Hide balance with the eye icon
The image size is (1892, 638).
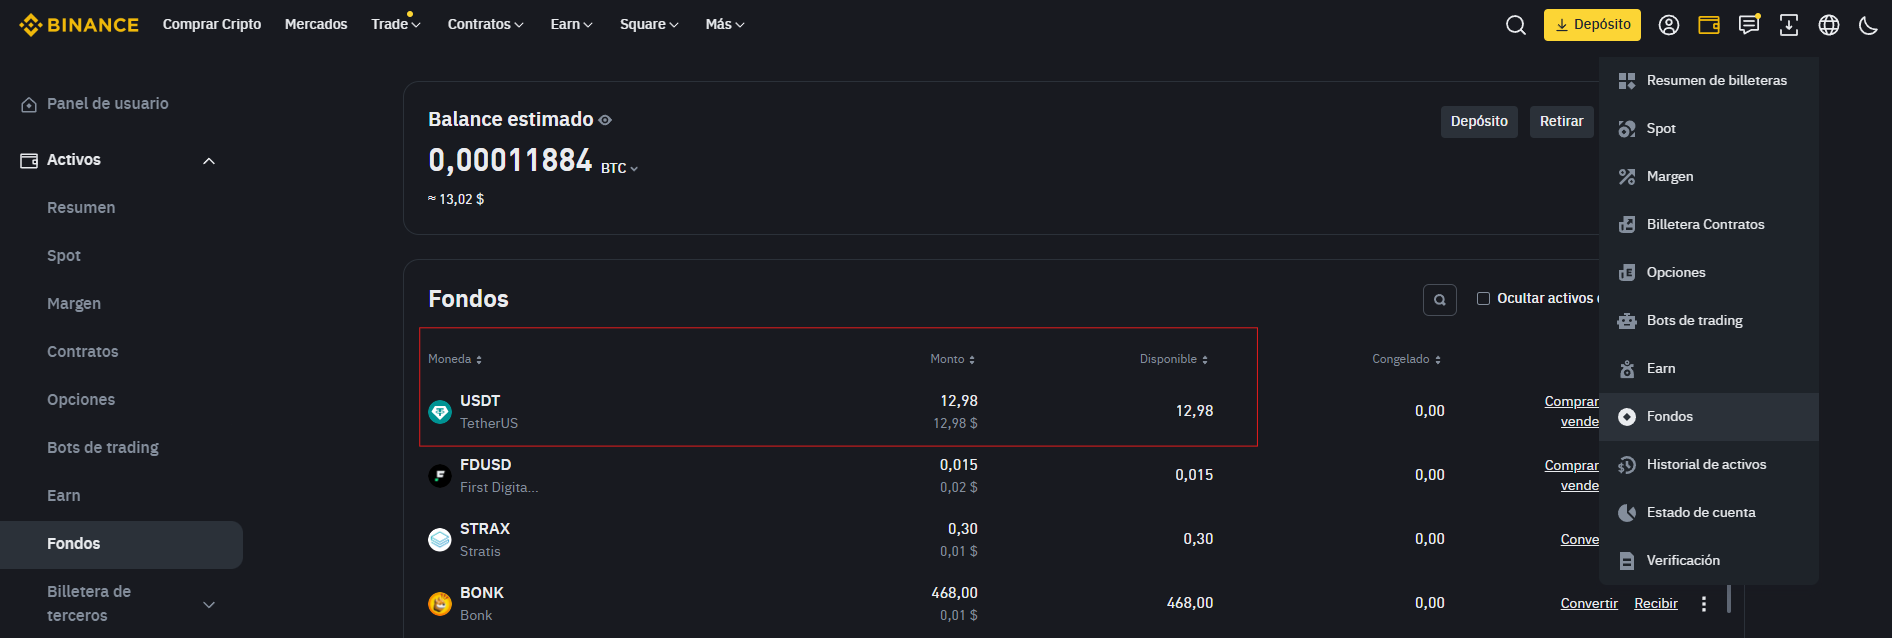pyautogui.click(x=605, y=120)
